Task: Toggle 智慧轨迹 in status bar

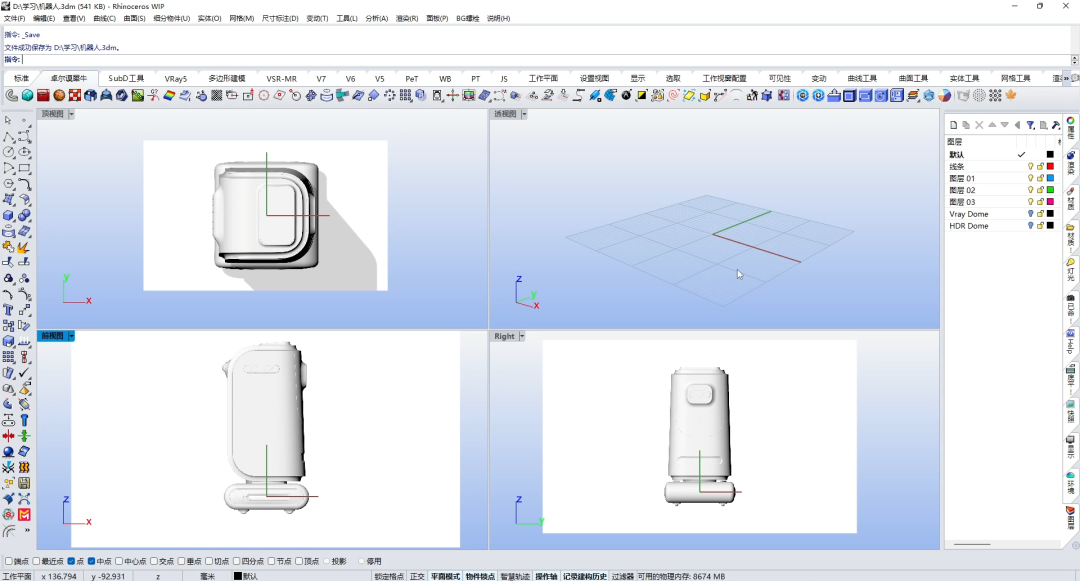Action: [515, 576]
